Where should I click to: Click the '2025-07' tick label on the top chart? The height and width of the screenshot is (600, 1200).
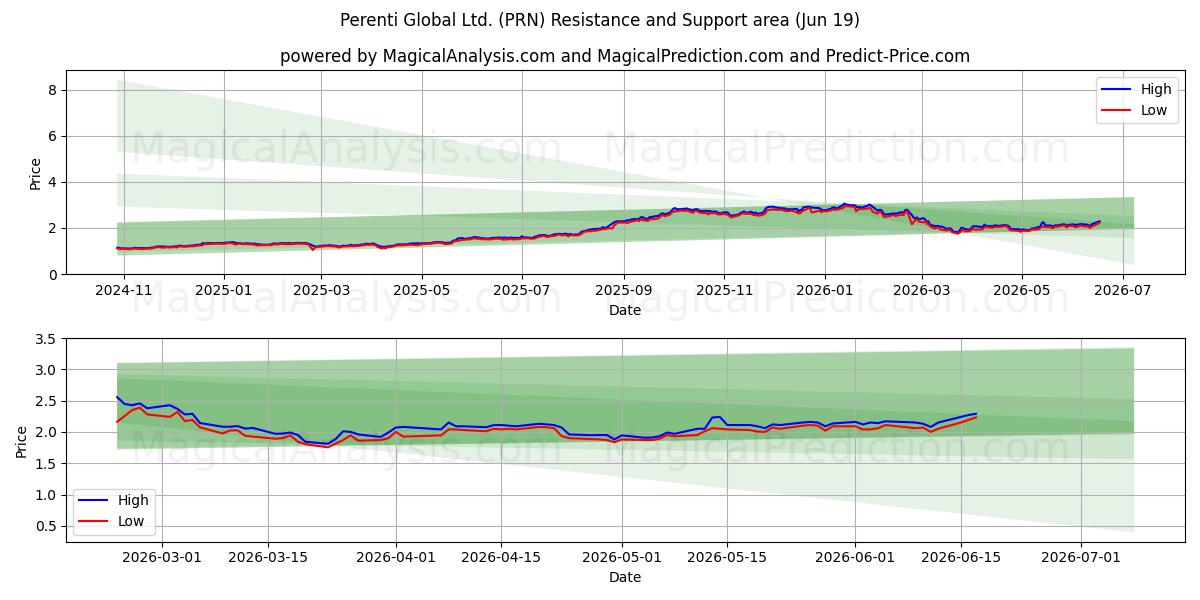click(521, 291)
